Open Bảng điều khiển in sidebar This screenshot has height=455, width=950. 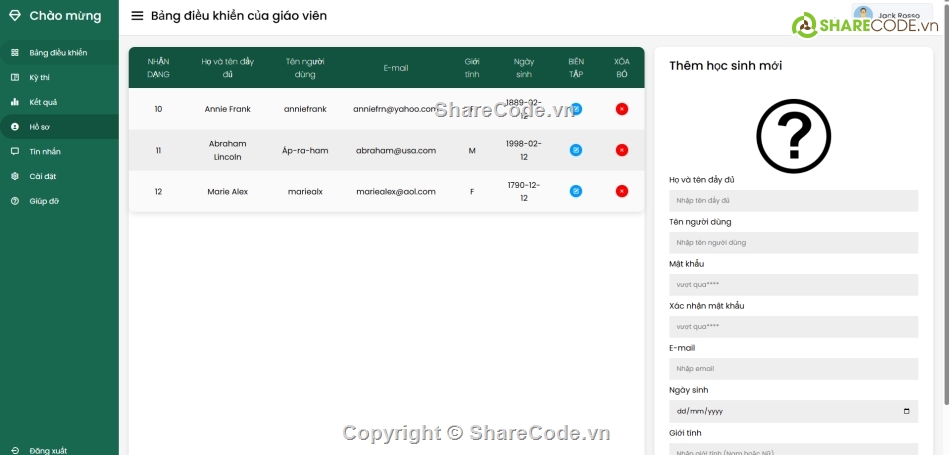pyautogui.click(x=58, y=52)
